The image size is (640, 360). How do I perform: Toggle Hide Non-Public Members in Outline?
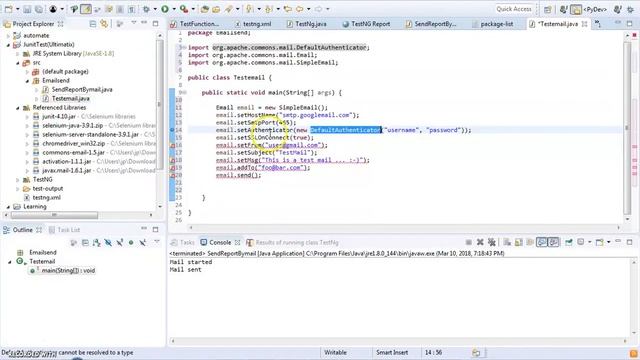(131, 243)
